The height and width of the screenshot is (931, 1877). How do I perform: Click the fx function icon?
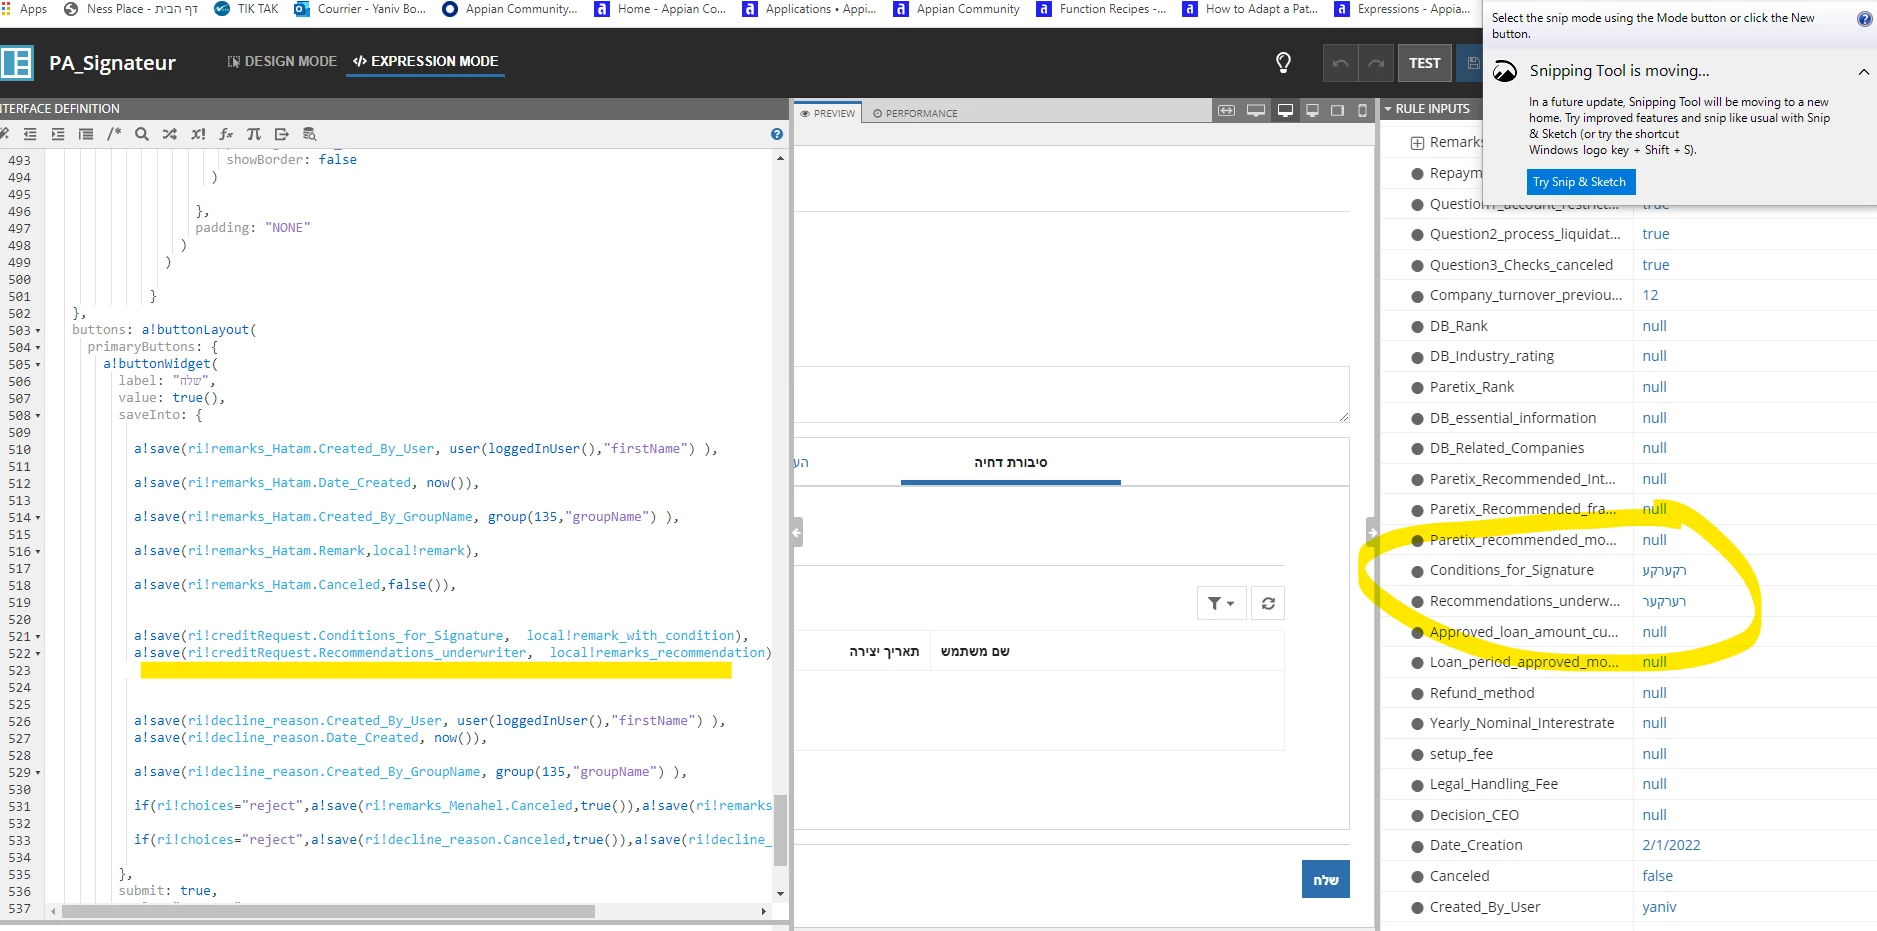click(226, 134)
